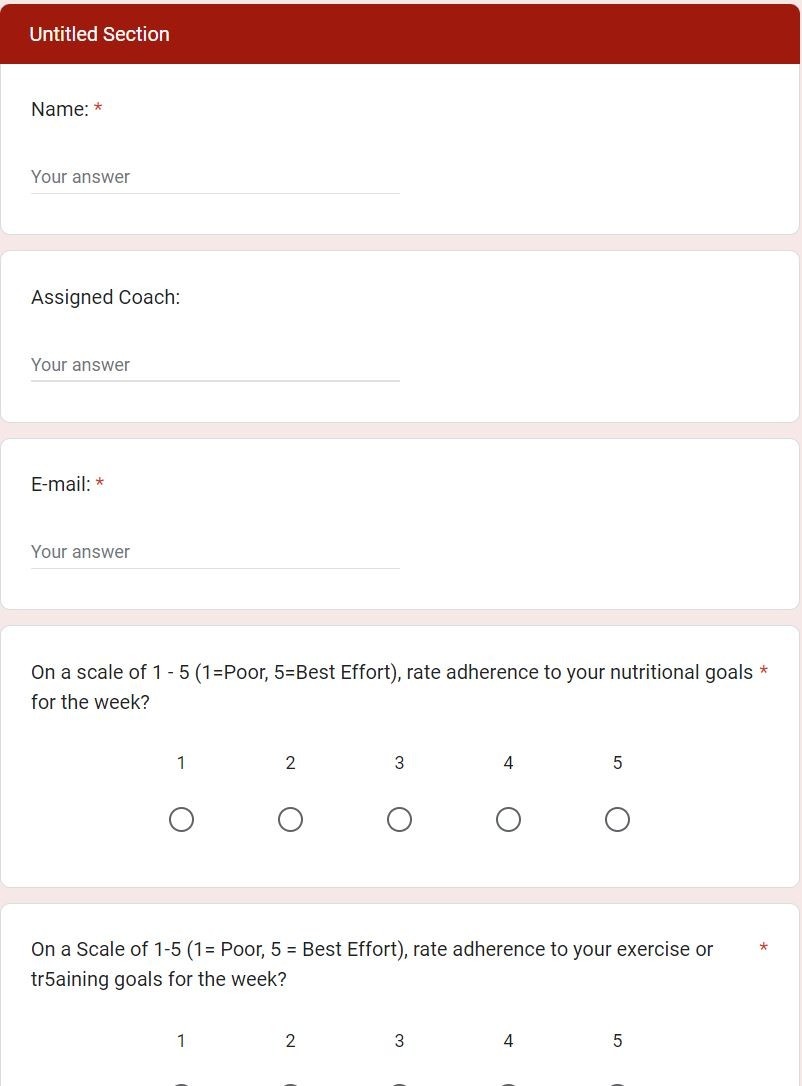Select rating 4 for nutritional goals
This screenshot has height=1086, width=802.
(x=508, y=819)
